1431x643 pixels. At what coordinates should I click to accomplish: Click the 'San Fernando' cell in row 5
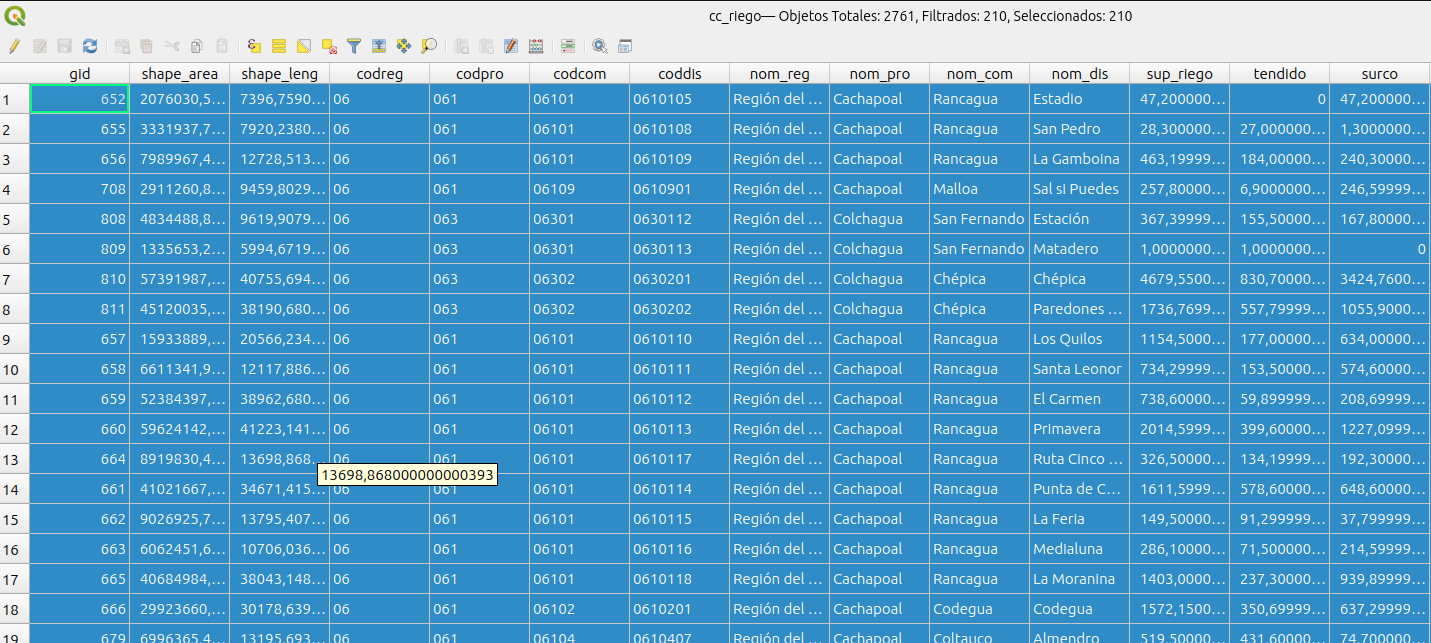(x=978, y=219)
